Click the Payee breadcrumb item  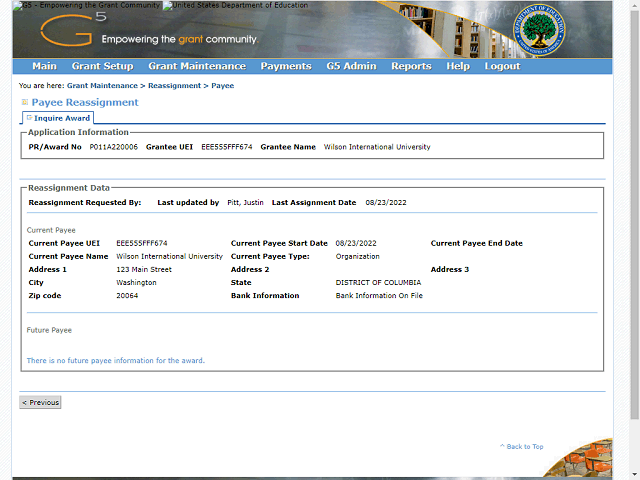pos(222,86)
